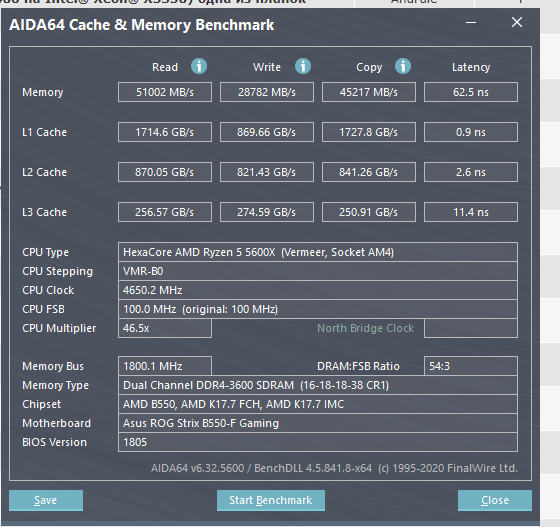Click the Motherboard field Asus ROG Strix

[x=318, y=423]
